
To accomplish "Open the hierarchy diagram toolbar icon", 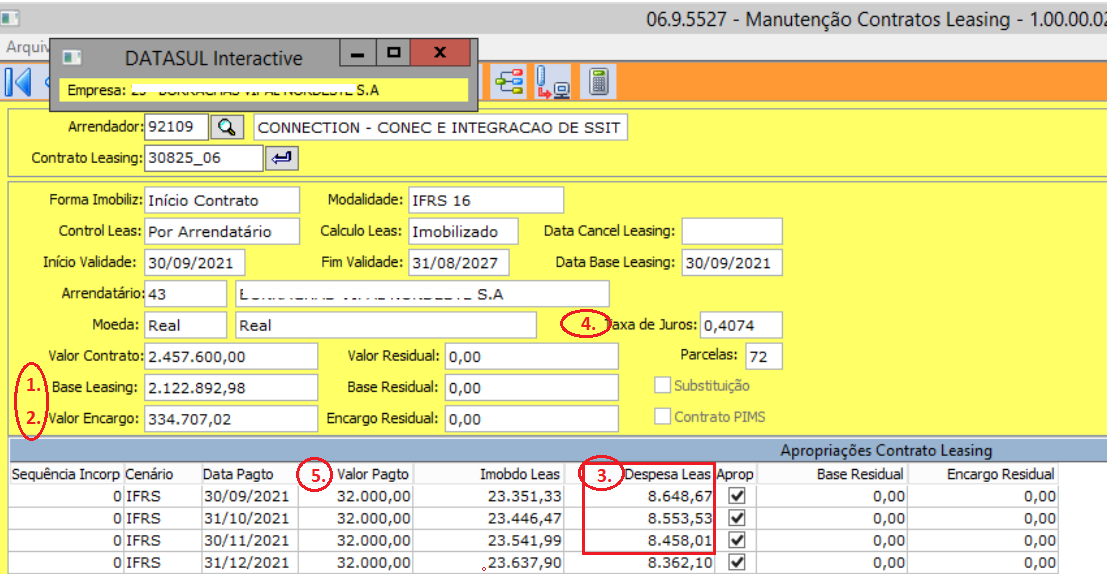I will [x=509, y=82].
